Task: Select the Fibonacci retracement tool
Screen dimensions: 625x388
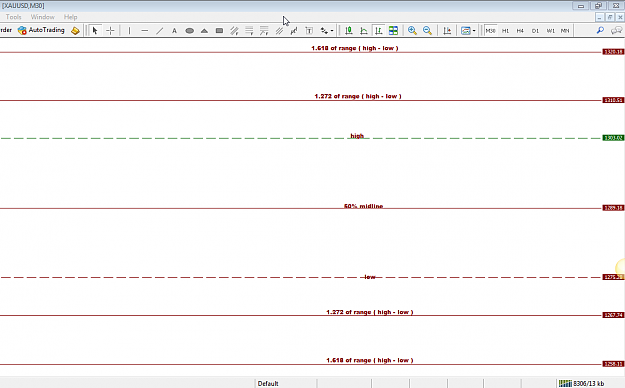Action: tap(249, 31)
